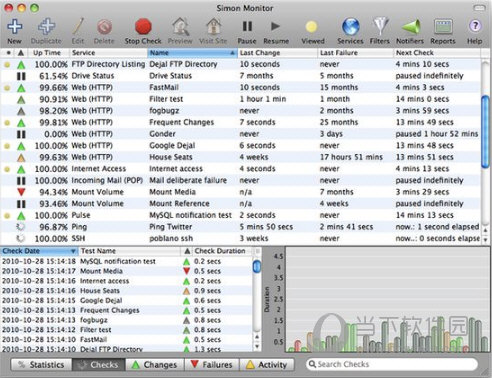
Task: Switch to the Statistics tab
Action: tap(41, 365)
